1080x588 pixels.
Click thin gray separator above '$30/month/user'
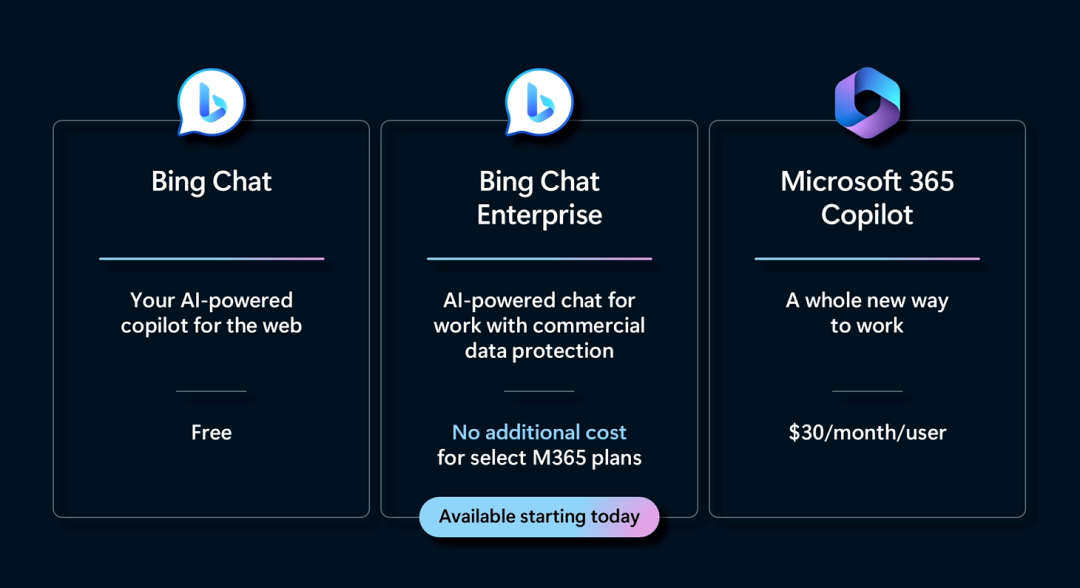click(867, 391)
